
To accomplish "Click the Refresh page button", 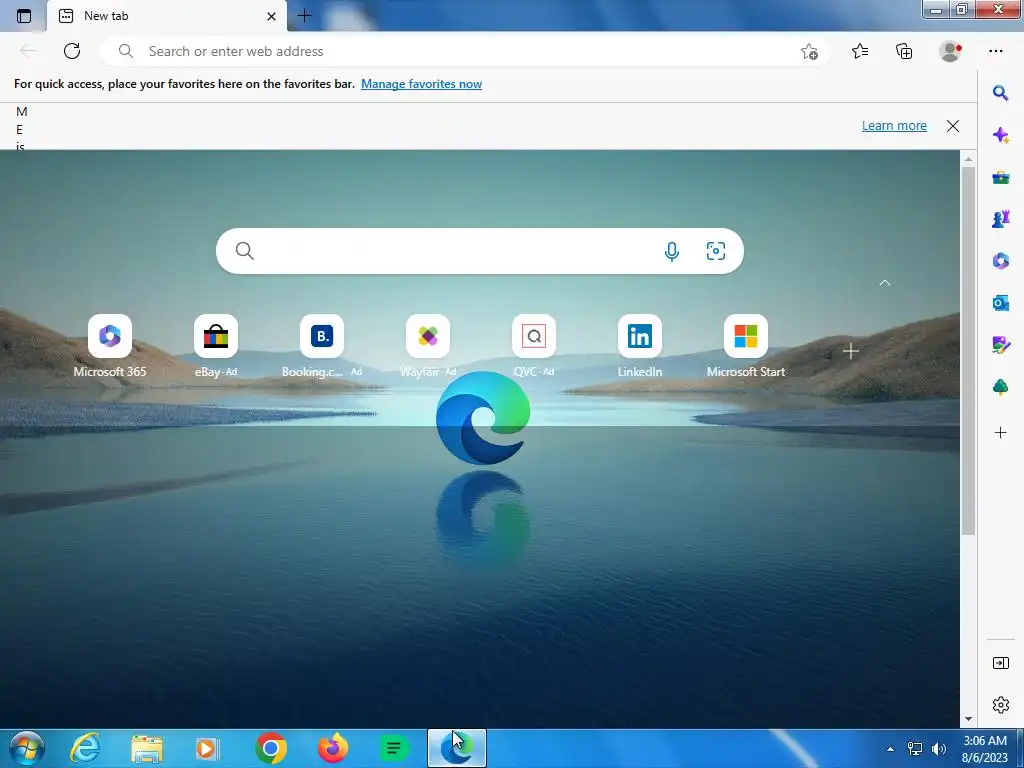I will point(72,51).
